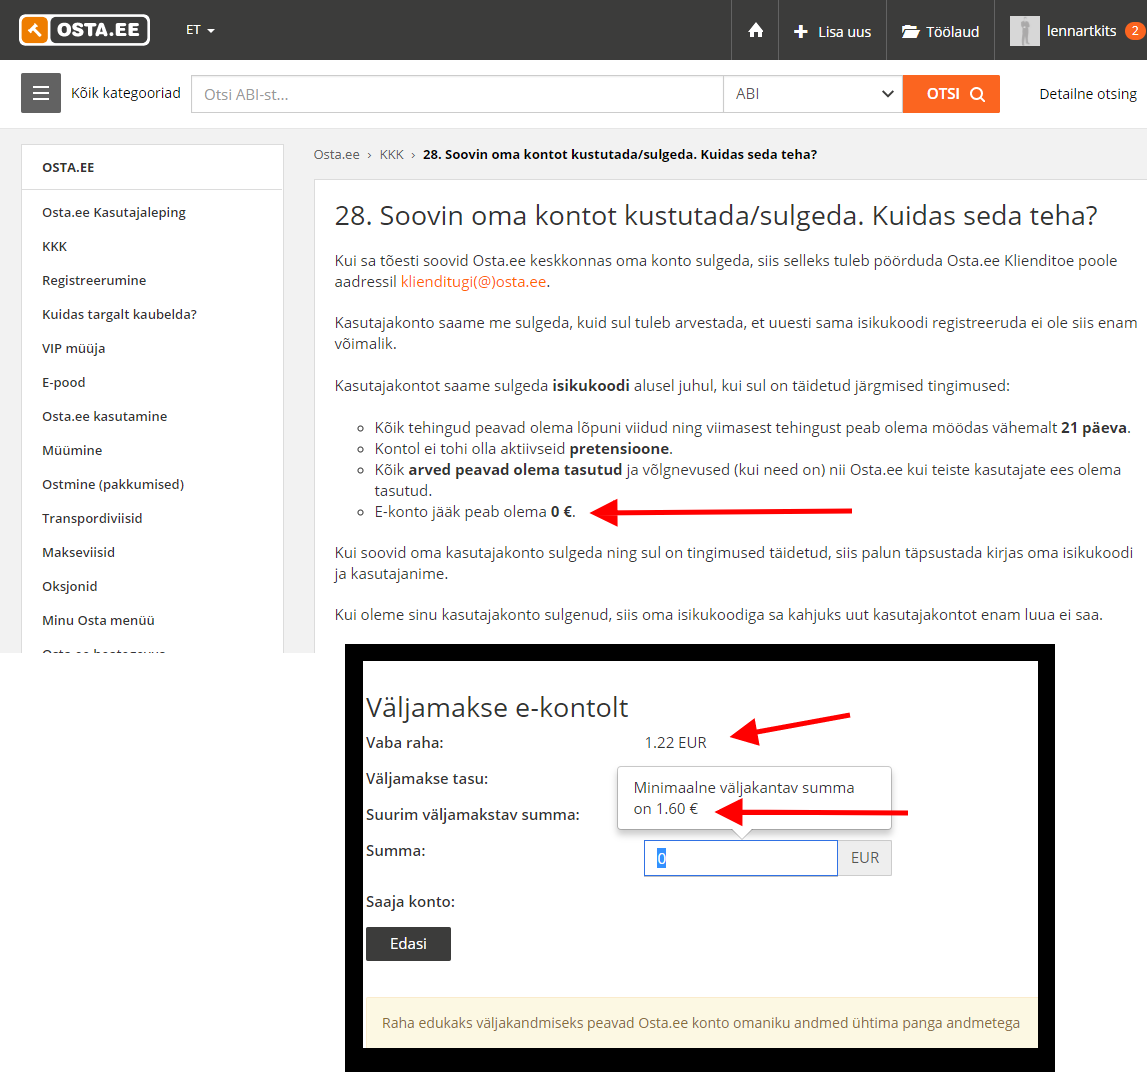Go to home via house icon

coord(756,30)
